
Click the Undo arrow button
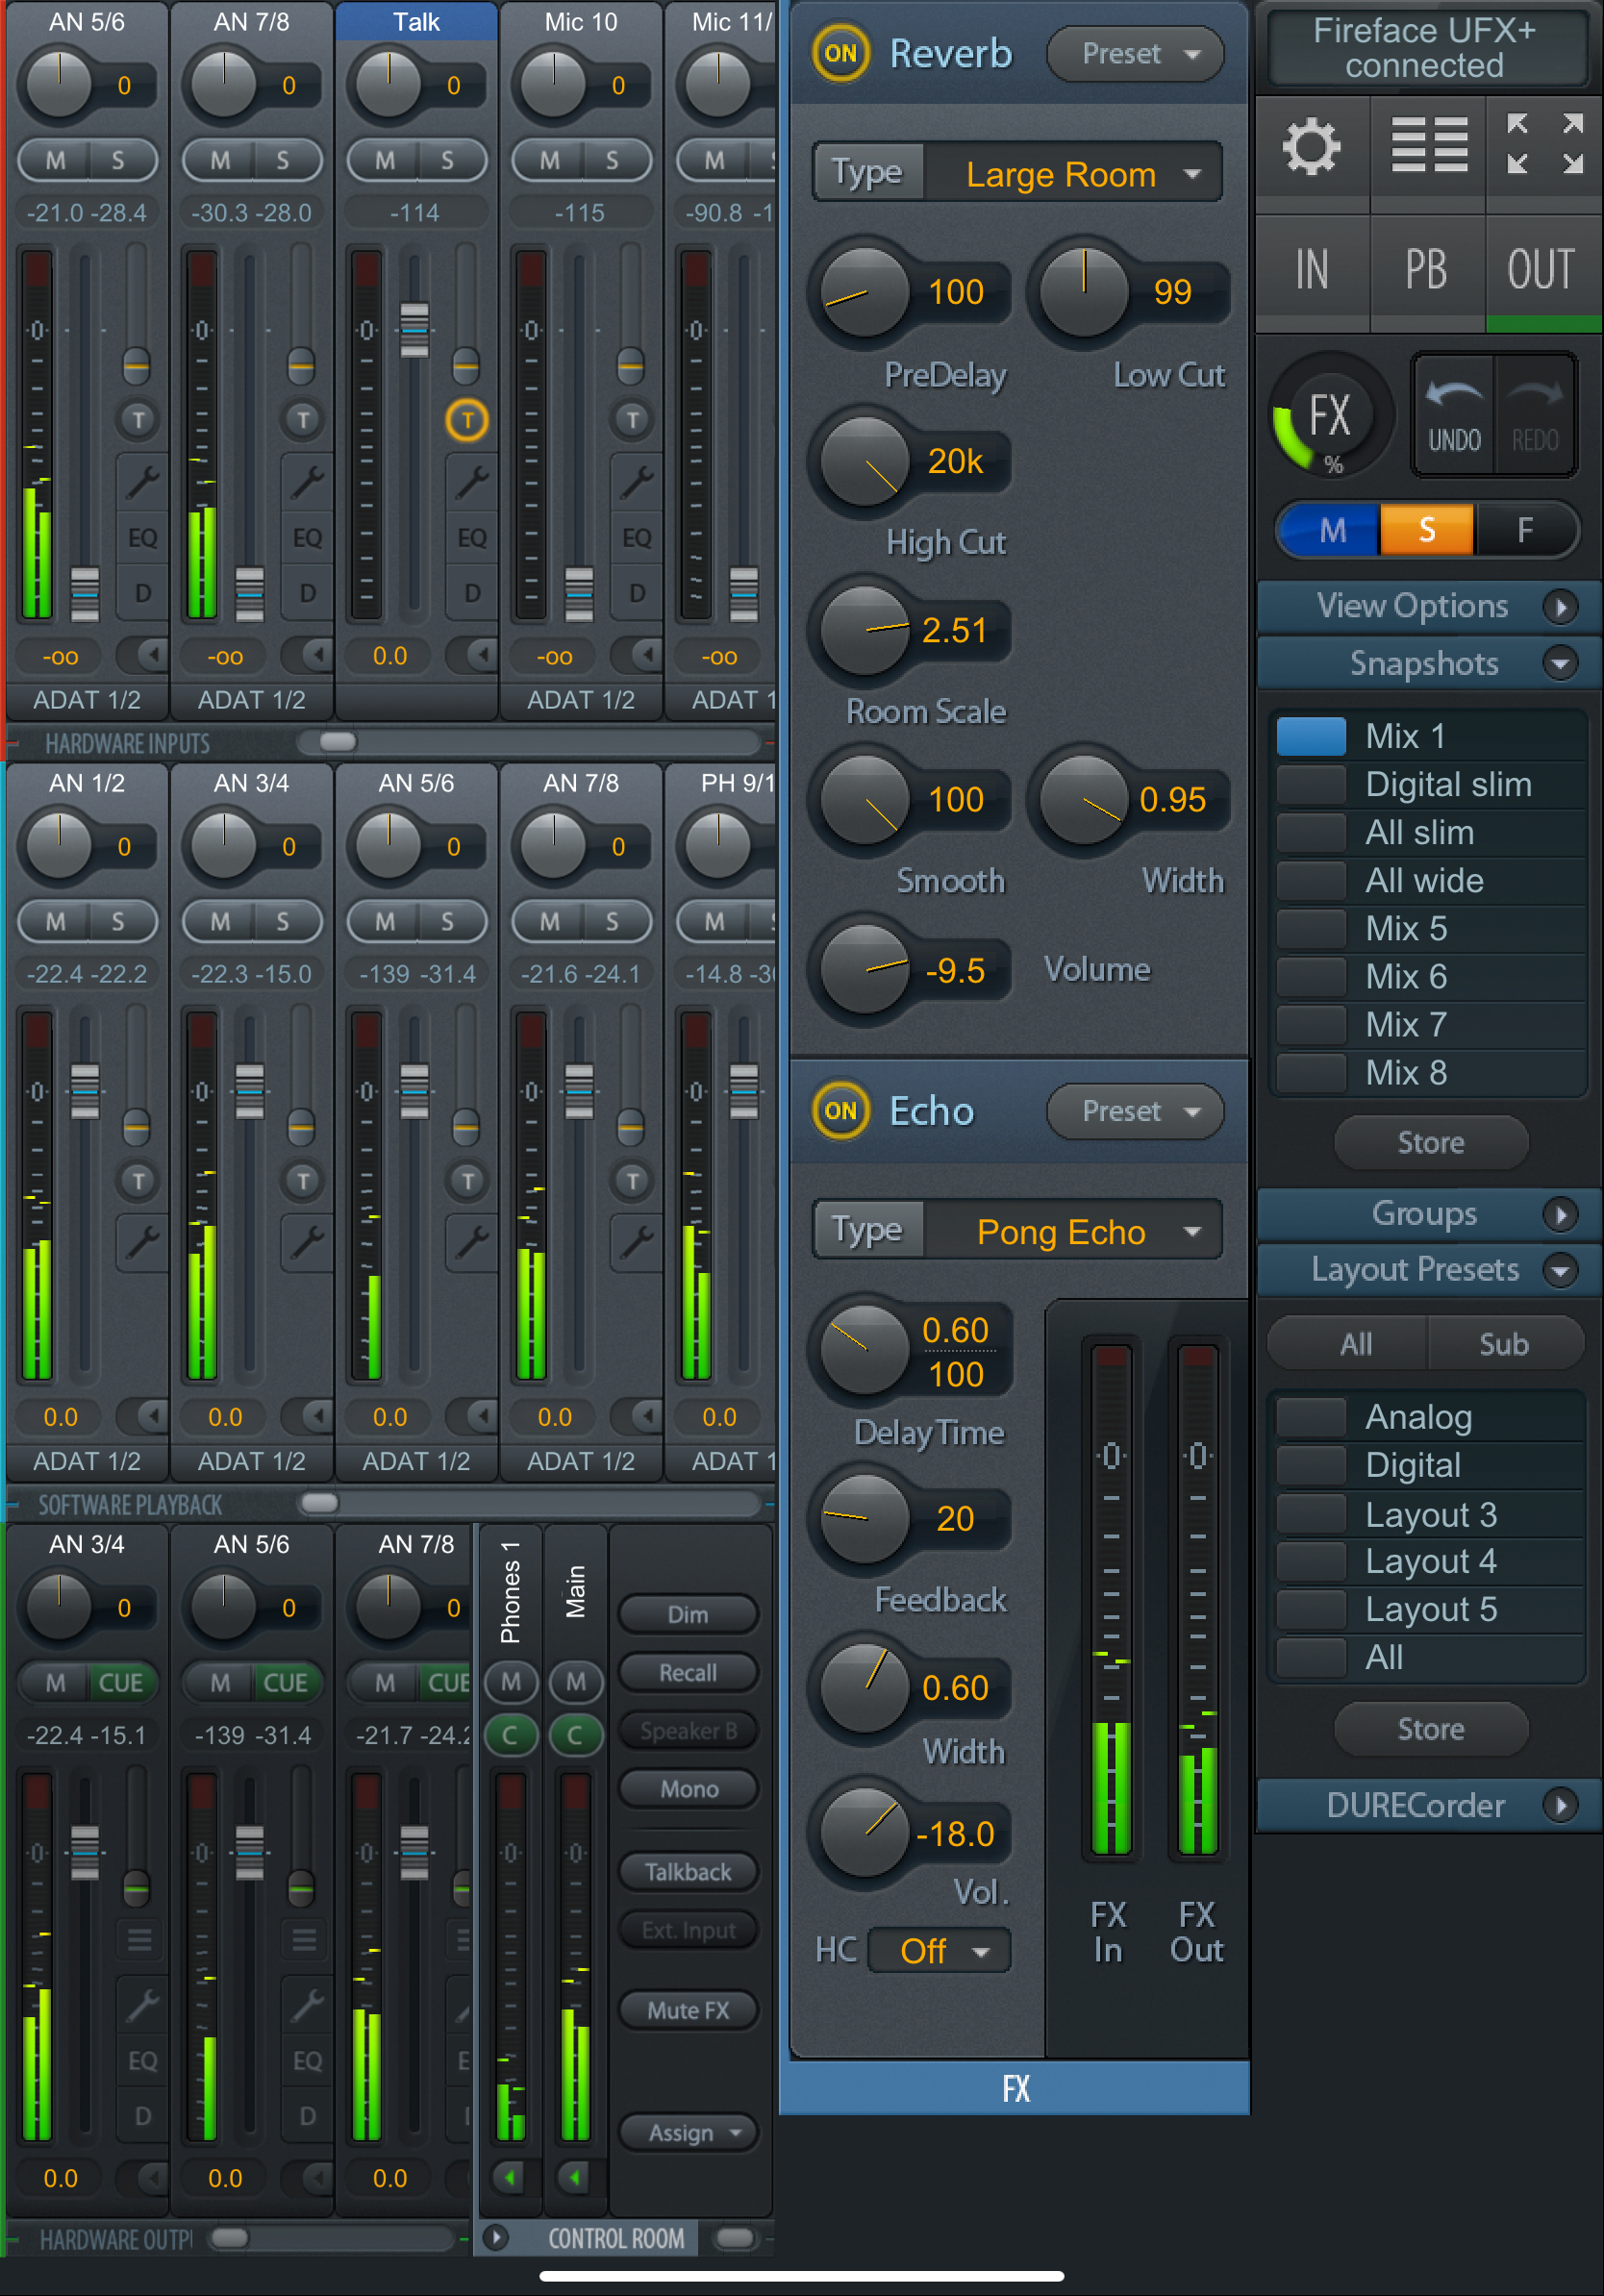(1453, 414)
